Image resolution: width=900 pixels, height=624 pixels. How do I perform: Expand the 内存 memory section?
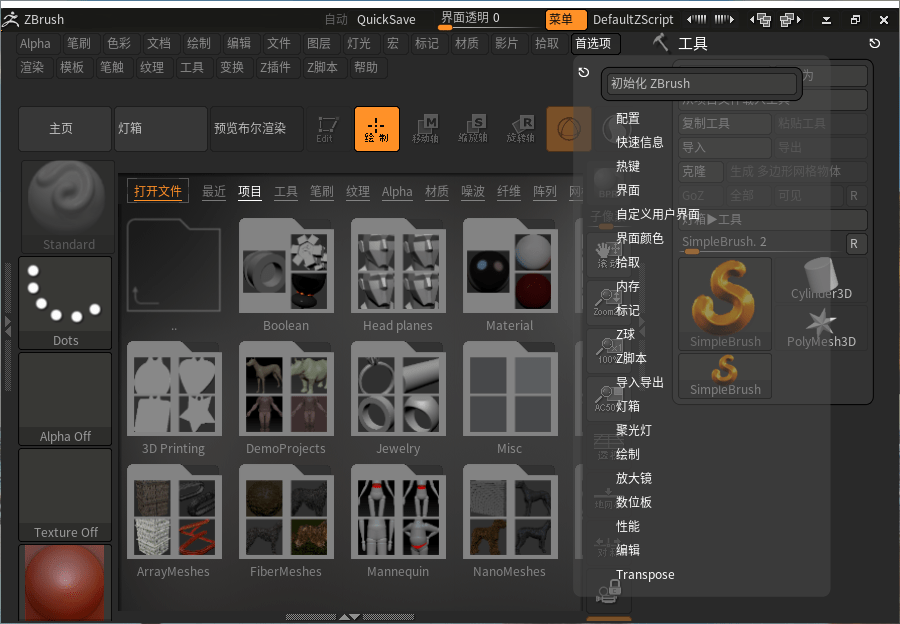tap(627, 286)
